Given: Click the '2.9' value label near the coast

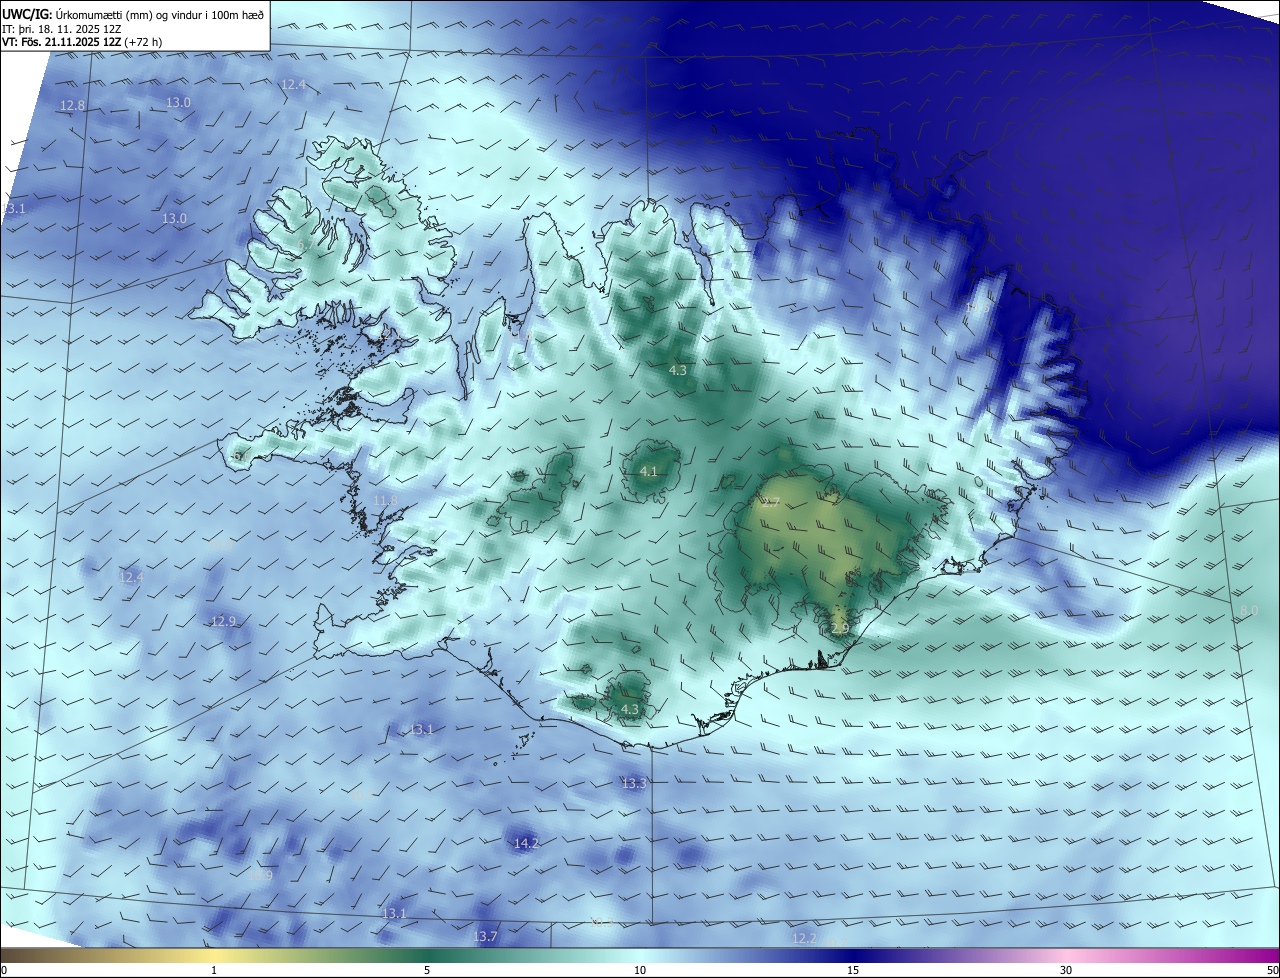Looking at the screenshot, I should point(839,629).
